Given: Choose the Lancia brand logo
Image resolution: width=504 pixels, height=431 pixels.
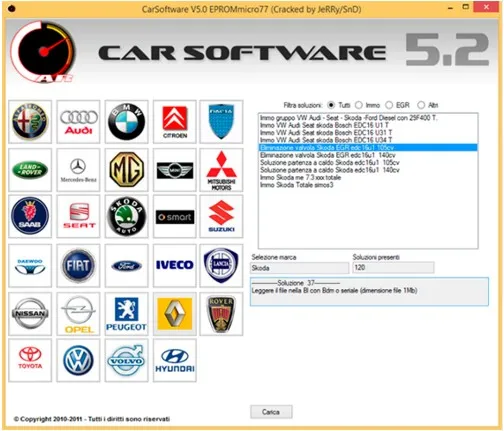Looking at the screenshot, I should (x=221, y=265).
